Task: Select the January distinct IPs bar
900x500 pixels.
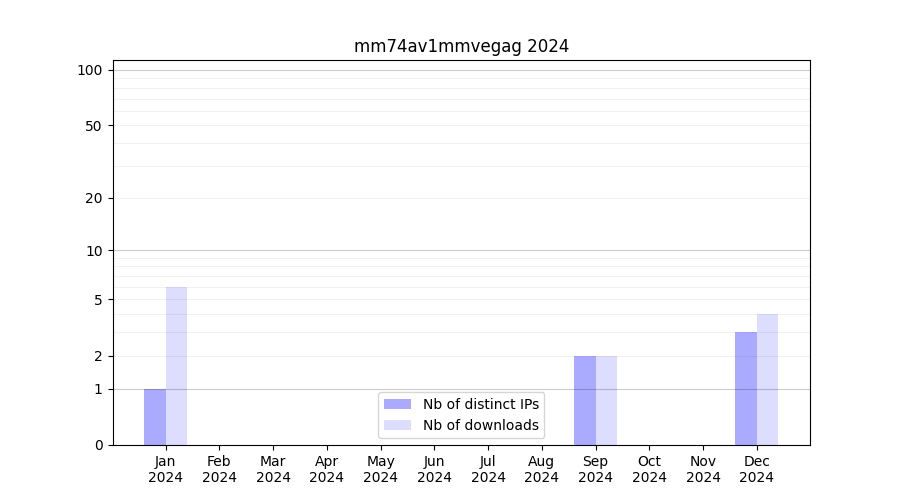Action: click(155, 417)
